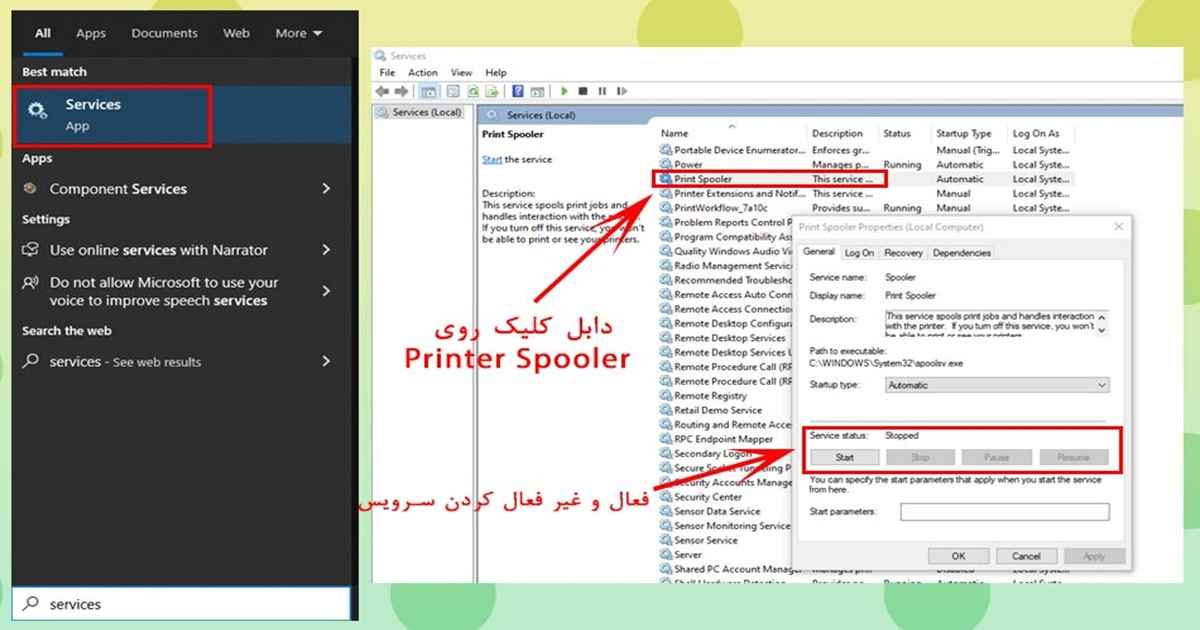This screenshot has height=630, width=1200.
Task: Sort by the Status column header
Action: (x=897, y=133)
